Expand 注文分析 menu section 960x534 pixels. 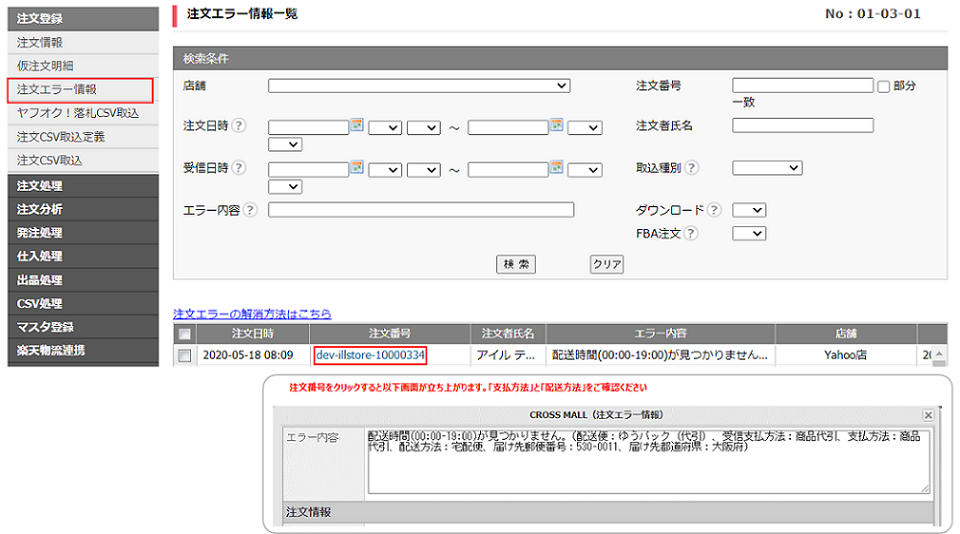tap(83, 209)
